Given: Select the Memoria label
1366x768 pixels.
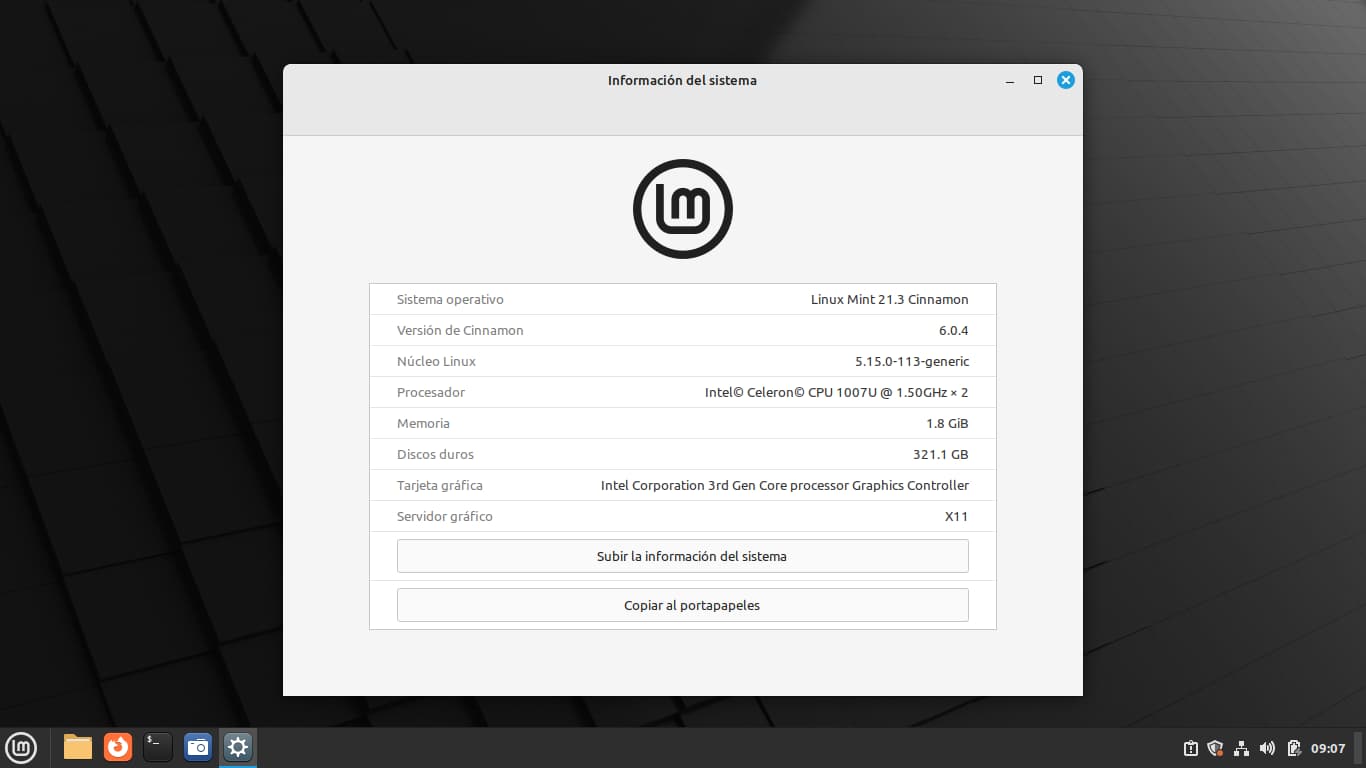Looking at the screenshot, I should pos(423,423).
